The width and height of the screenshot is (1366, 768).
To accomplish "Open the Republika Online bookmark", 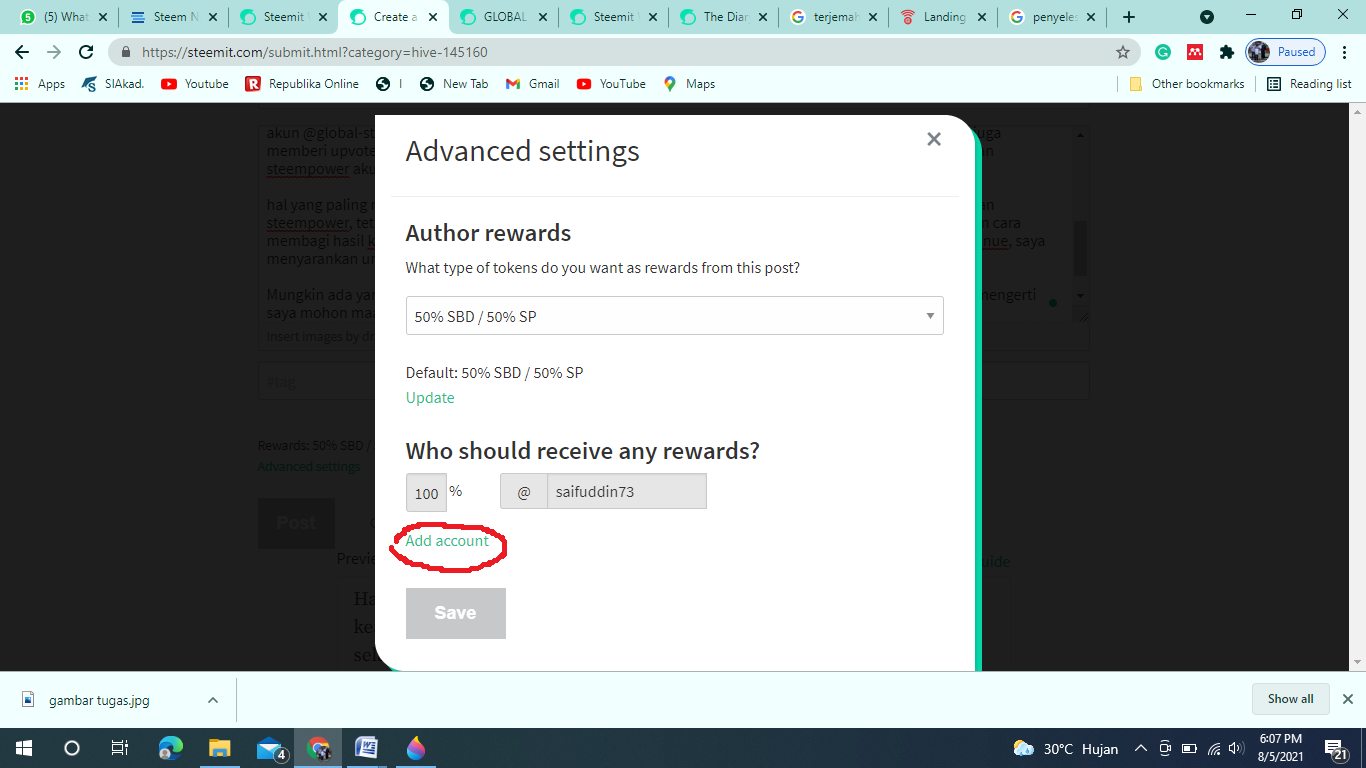I will [x=302, y=84].
